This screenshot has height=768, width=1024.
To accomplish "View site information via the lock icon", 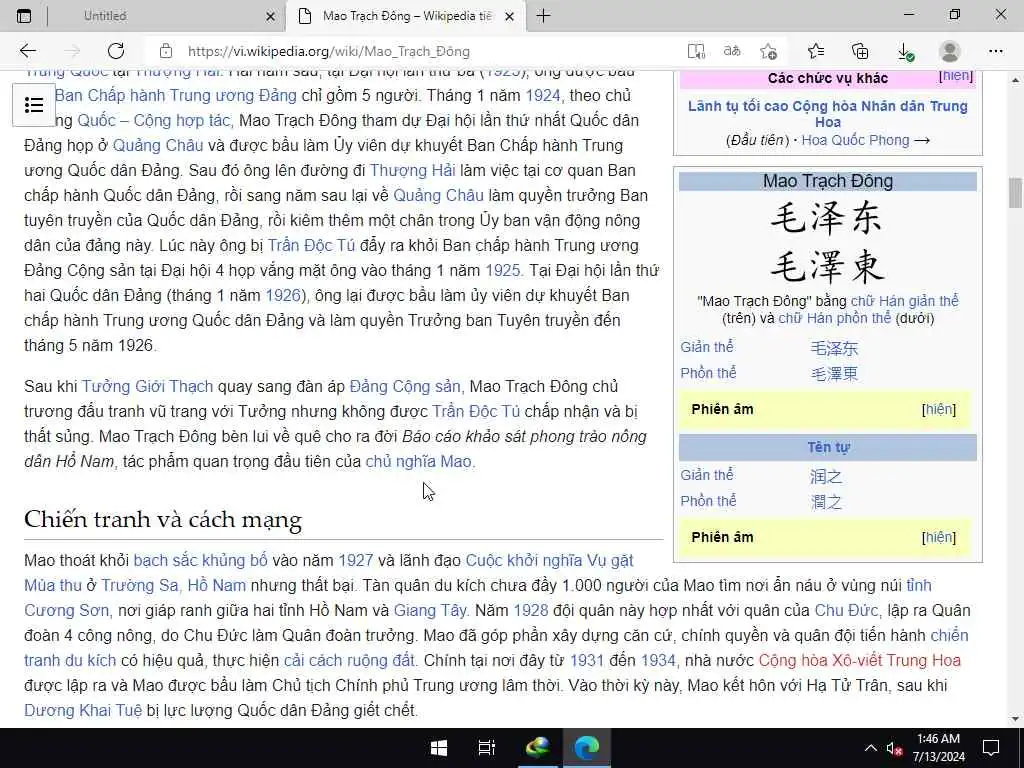I will [166, 51].
